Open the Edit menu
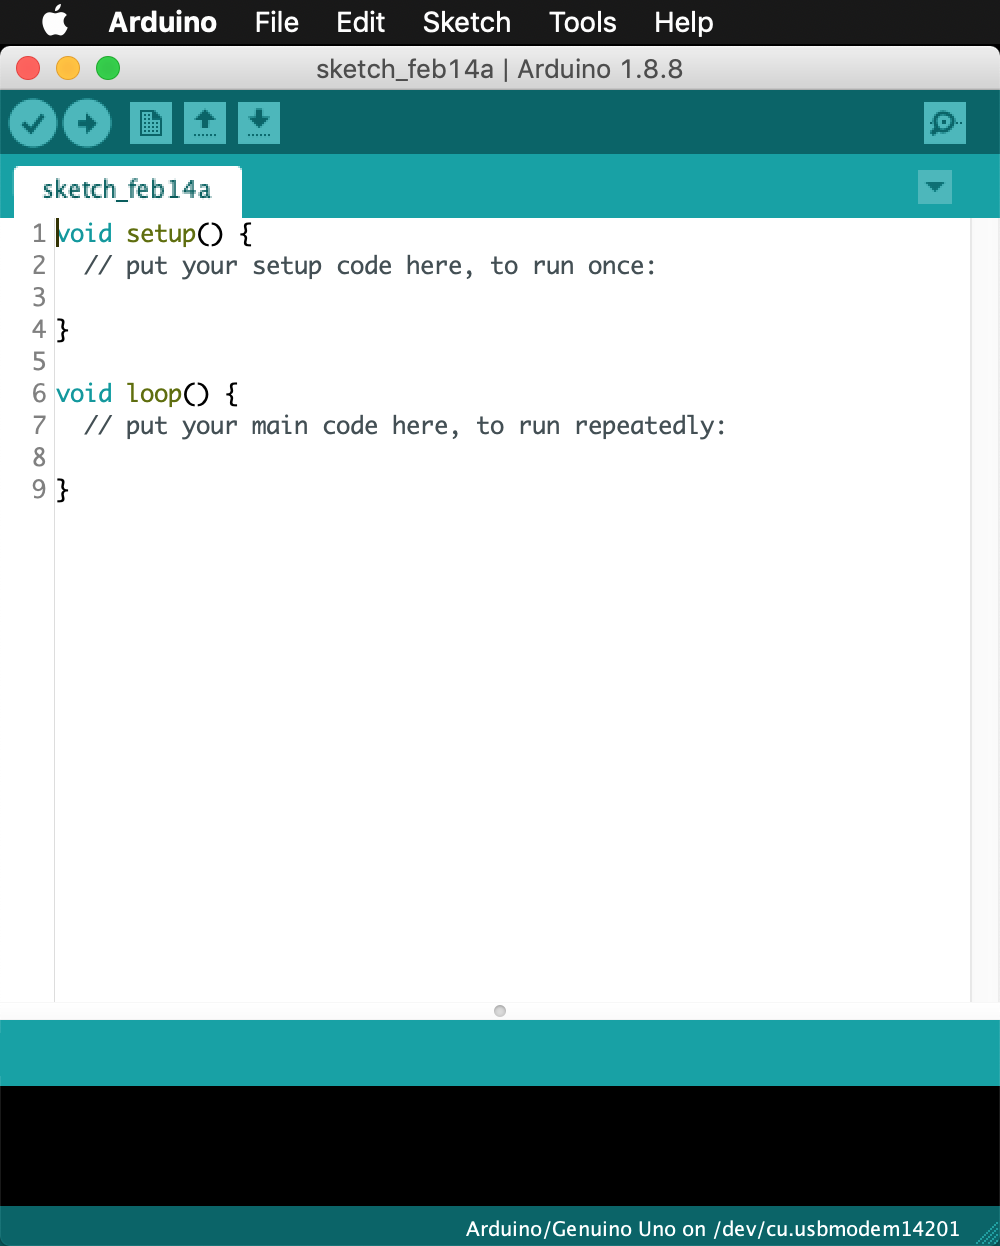Image resolution: width=1000 pixels, height=1246 pixels. click(x=360, y=22)
